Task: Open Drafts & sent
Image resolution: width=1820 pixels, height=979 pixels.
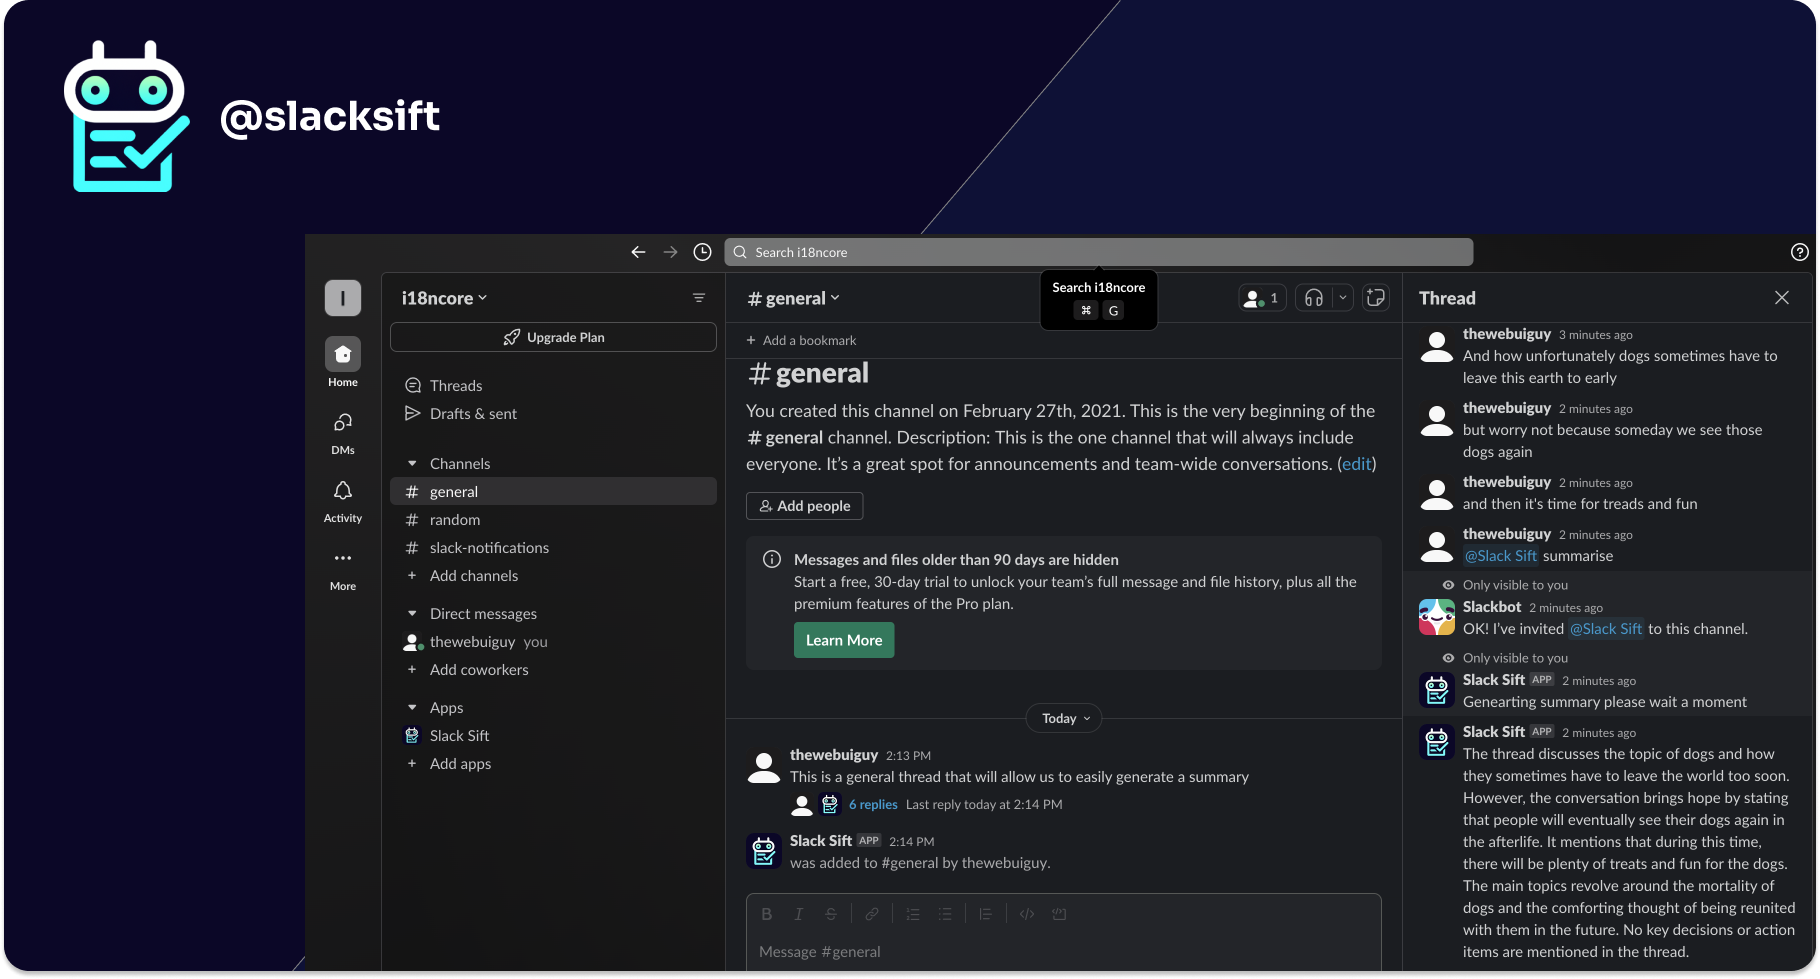Action: (473, 413)
